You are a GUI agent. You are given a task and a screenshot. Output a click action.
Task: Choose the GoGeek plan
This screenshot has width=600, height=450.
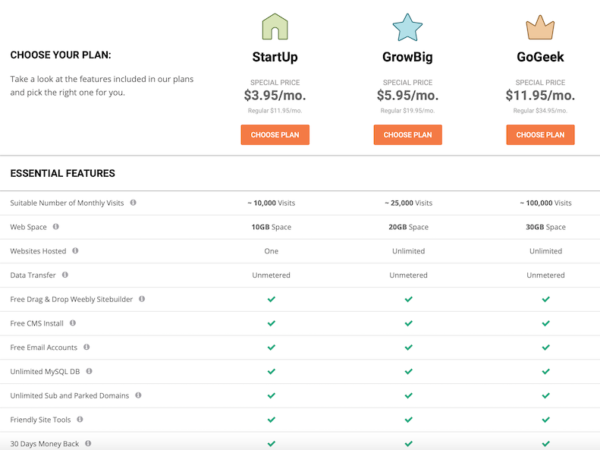coord(540,134)
